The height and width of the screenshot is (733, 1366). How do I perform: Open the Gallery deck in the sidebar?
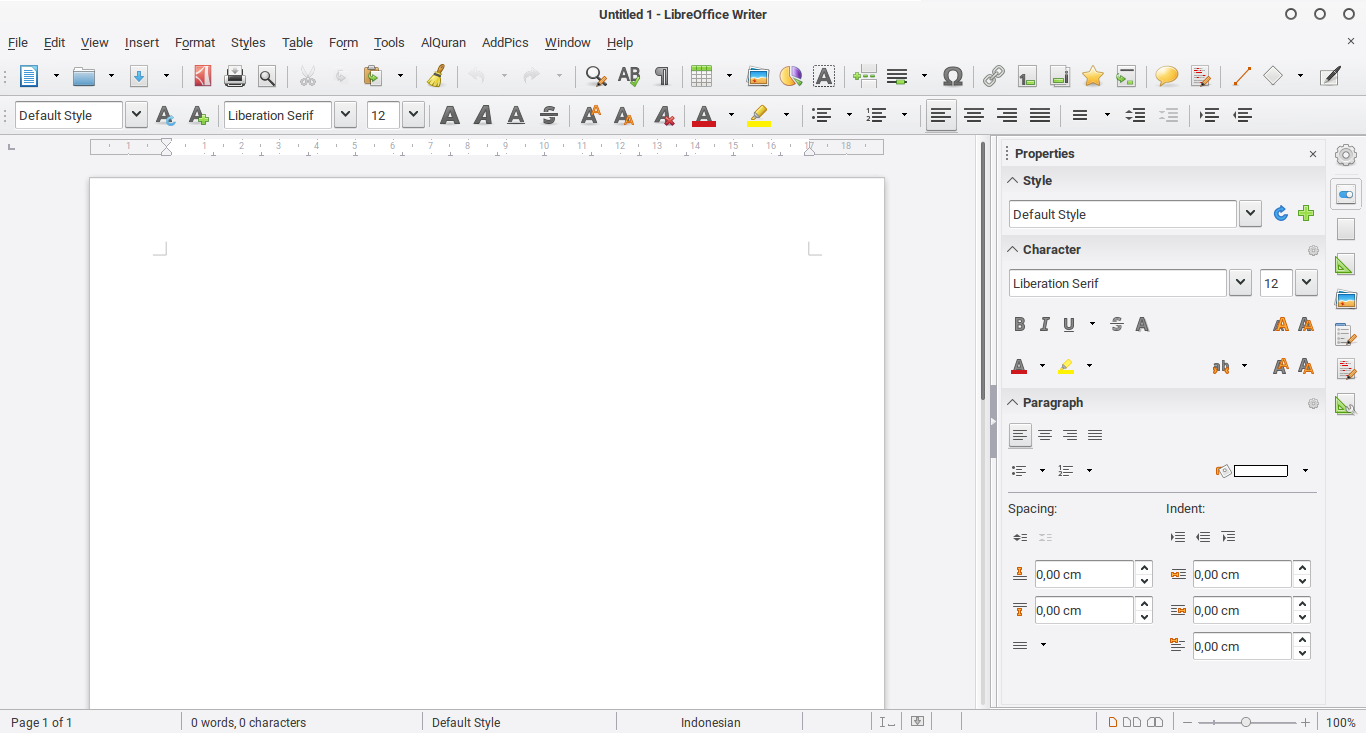tap(1345, 299)
